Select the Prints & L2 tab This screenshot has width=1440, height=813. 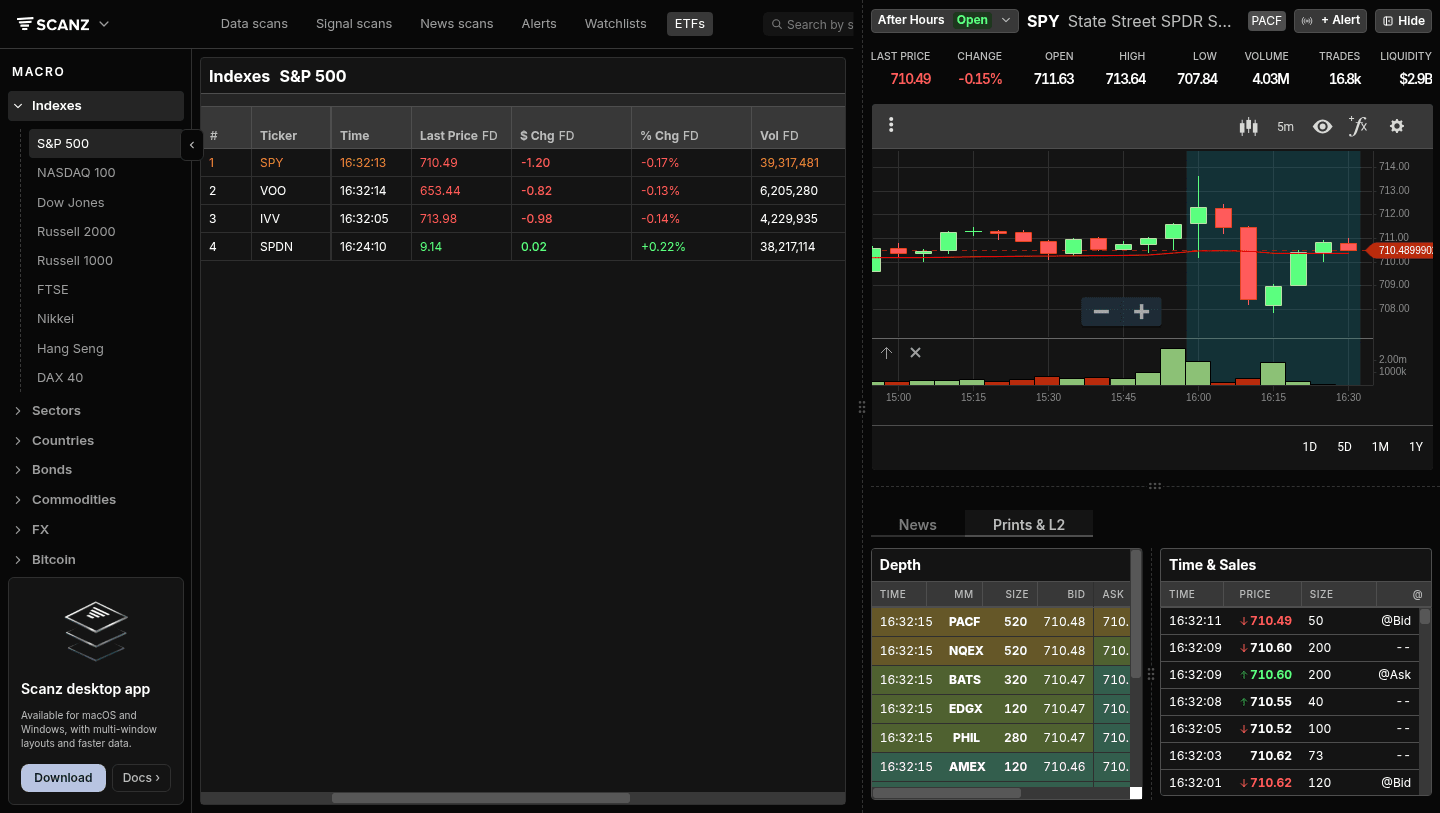[1029, 524]
